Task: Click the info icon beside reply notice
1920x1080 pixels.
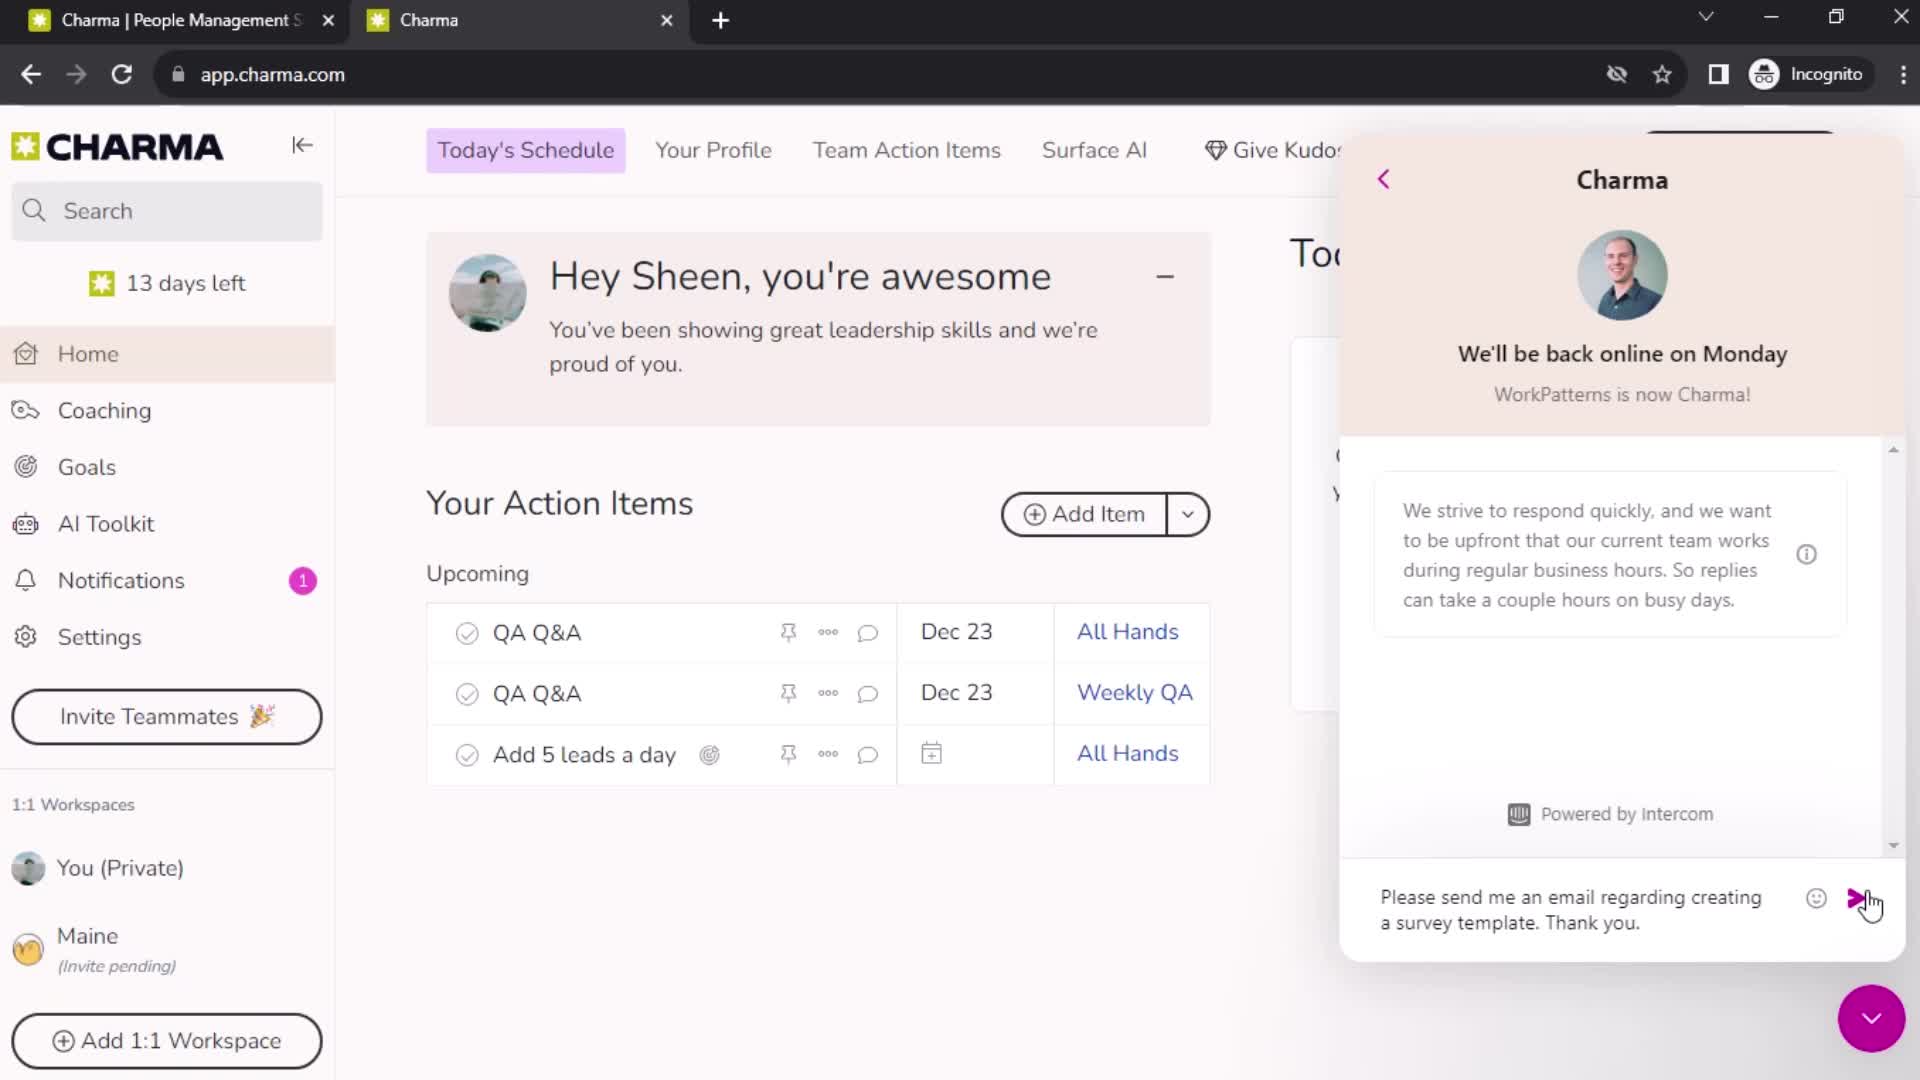Action: pyautogui.click(x=1806, y=555)
